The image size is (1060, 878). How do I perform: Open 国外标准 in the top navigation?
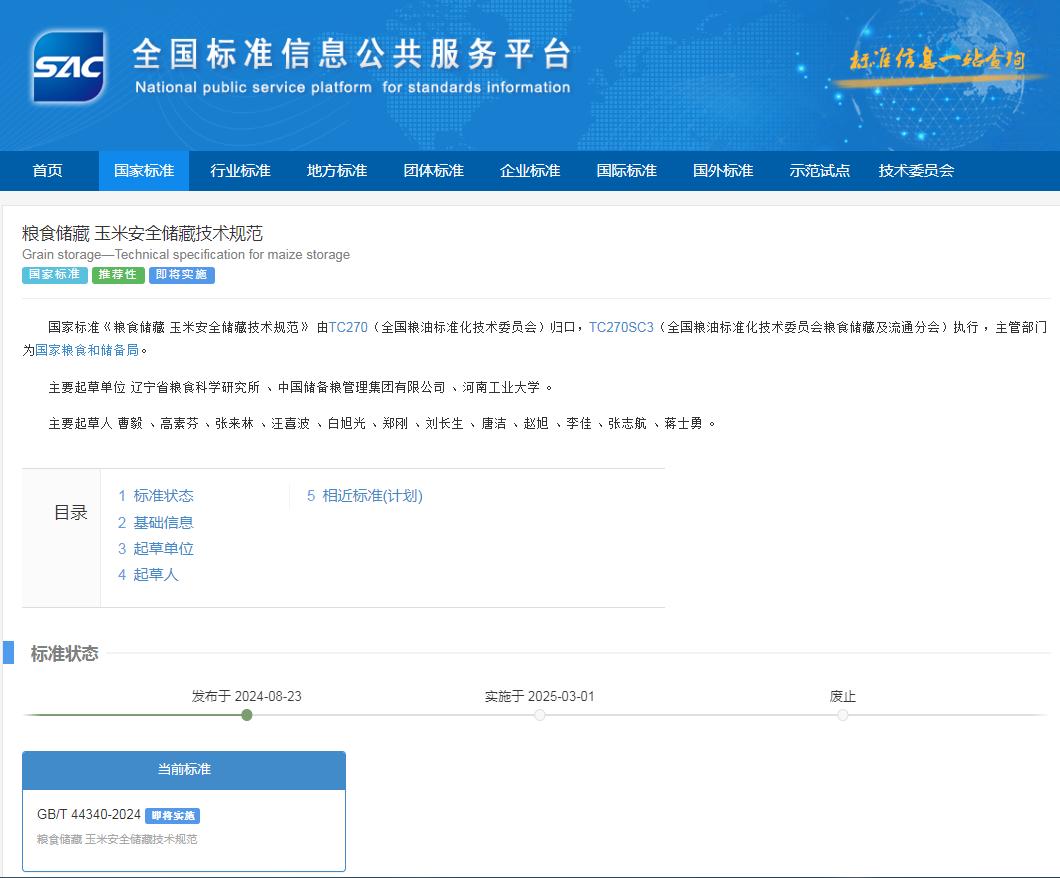(x=723, y=171)
